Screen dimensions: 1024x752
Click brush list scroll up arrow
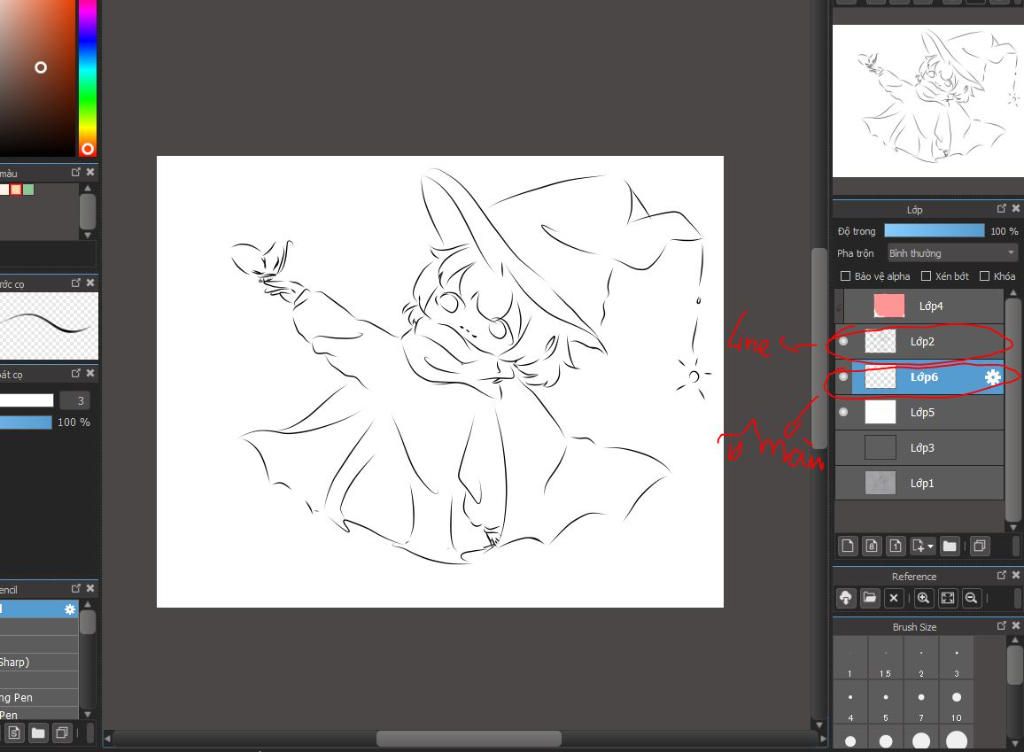pyautogui.click(x=88, y=604)
